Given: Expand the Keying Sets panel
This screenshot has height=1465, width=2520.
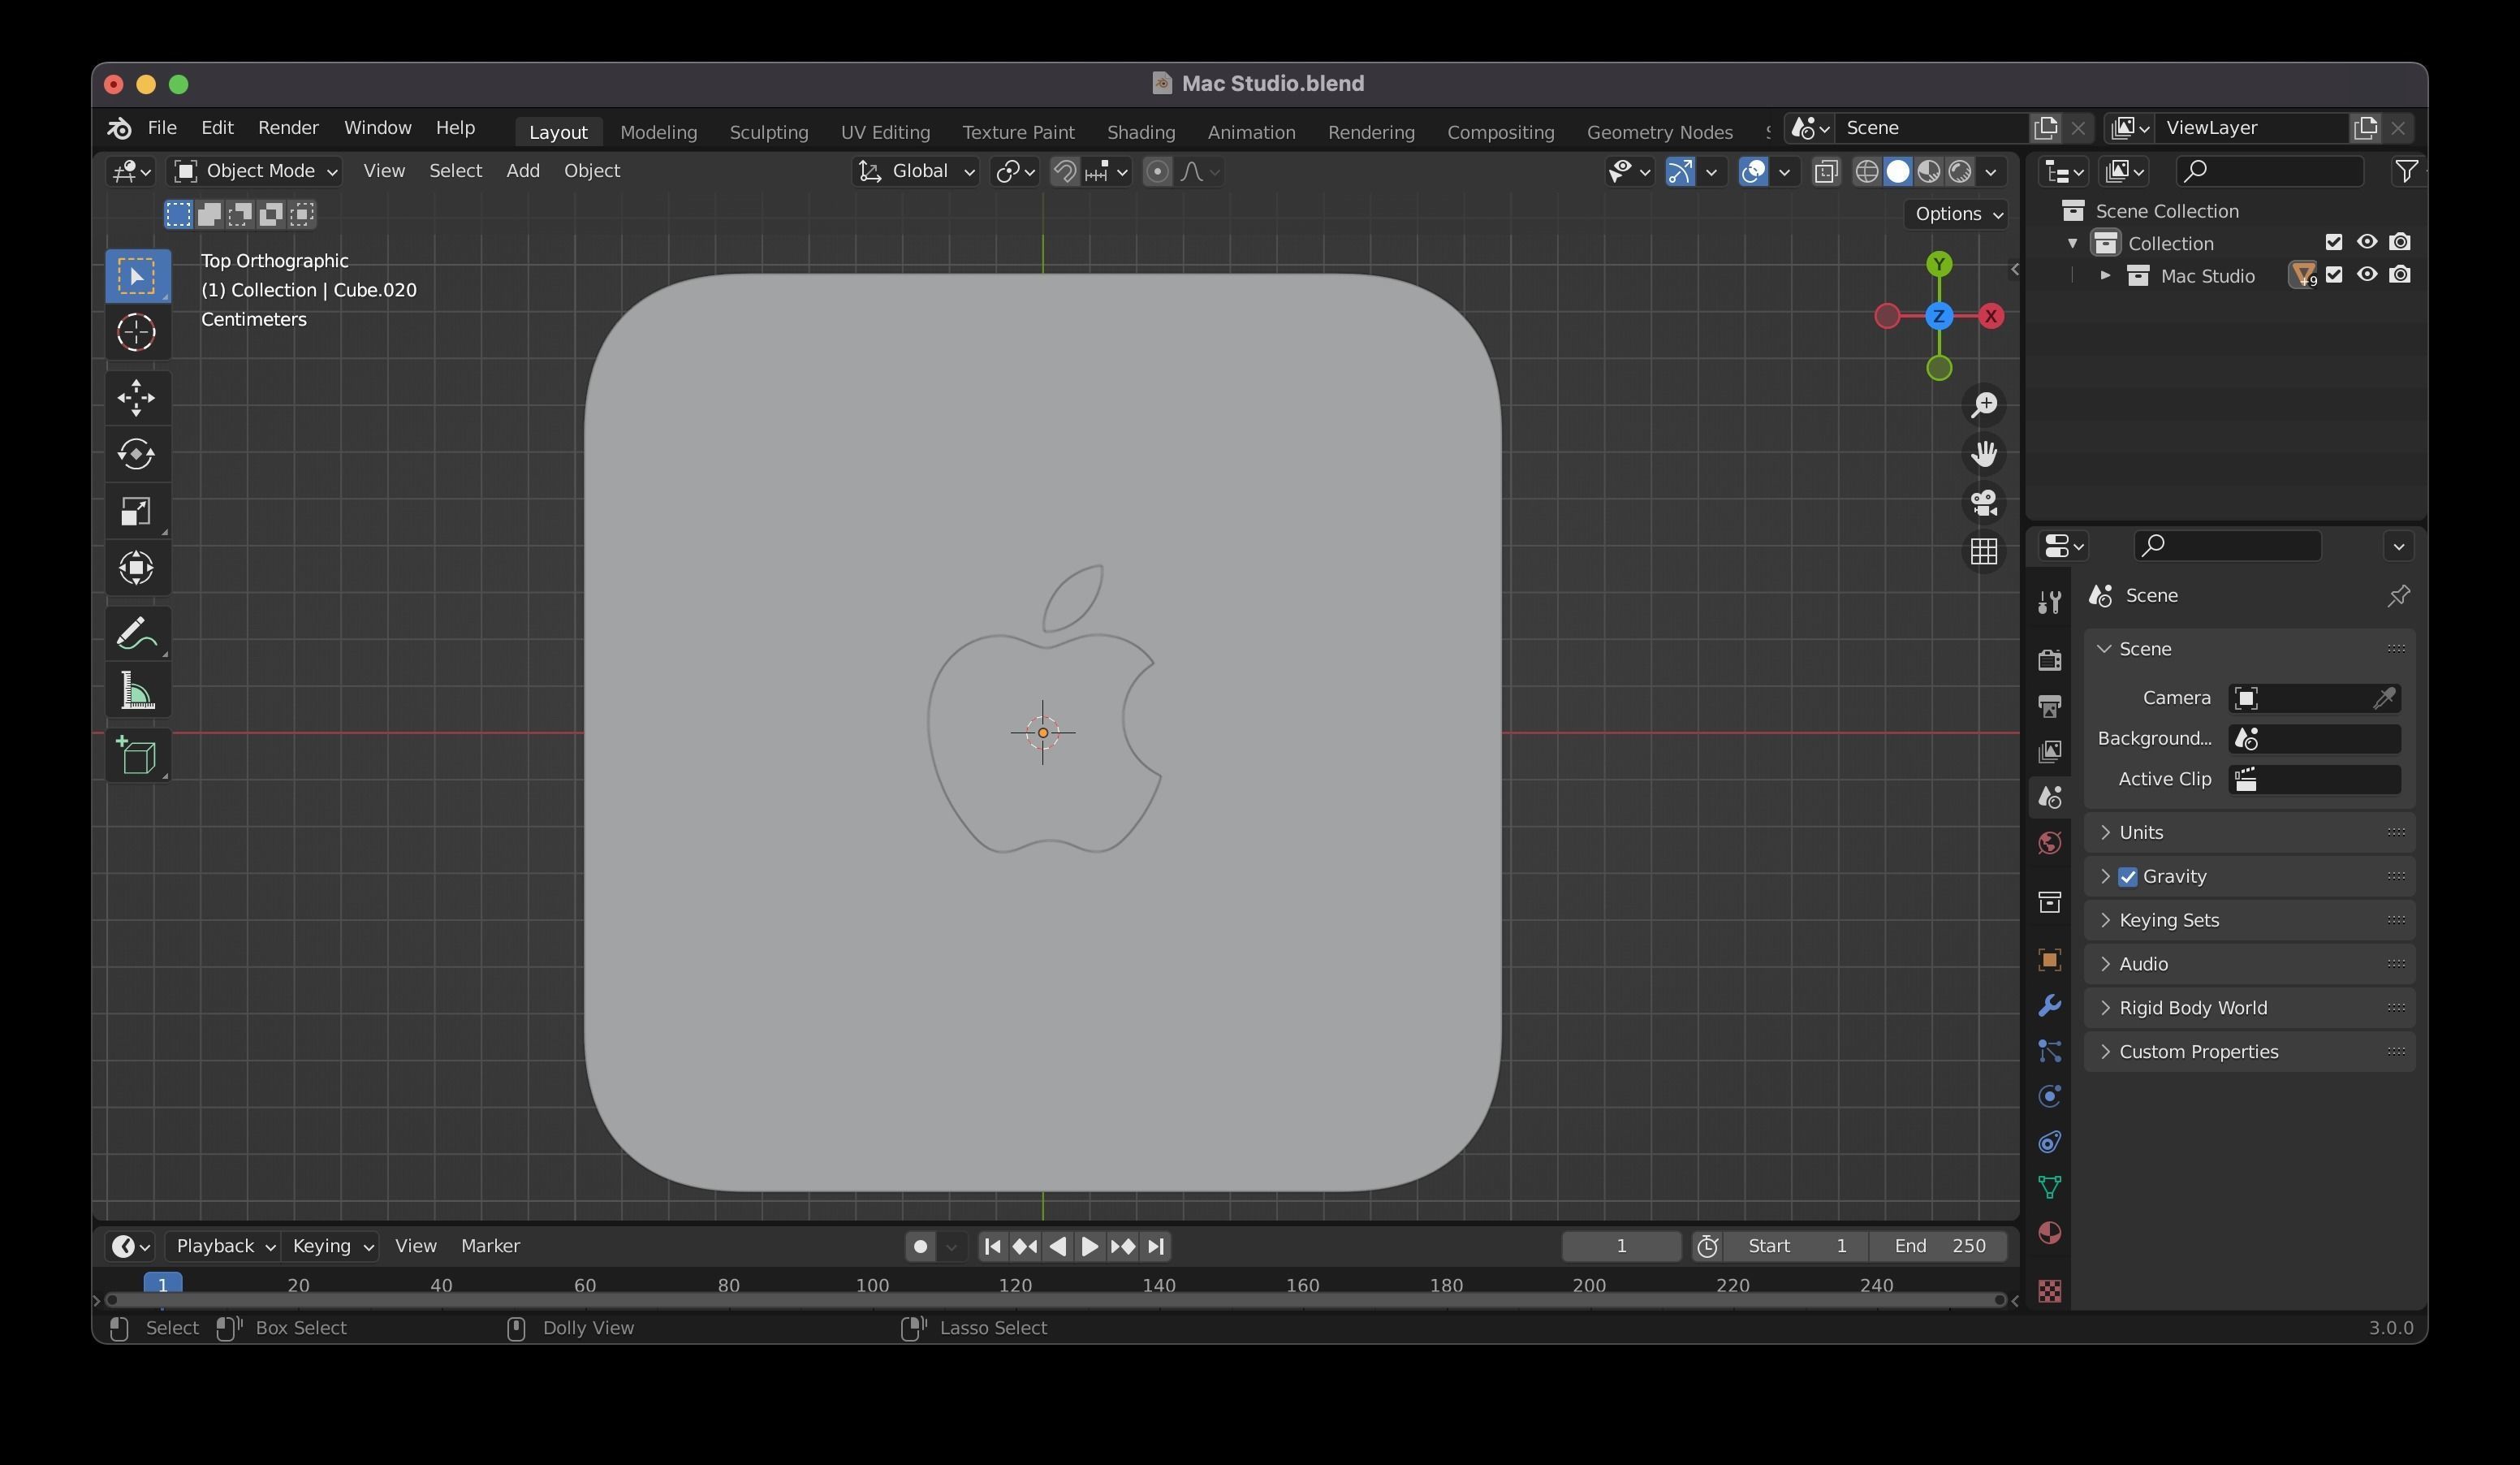Looking at the screenshot, I should click(x=2249, y=921).
